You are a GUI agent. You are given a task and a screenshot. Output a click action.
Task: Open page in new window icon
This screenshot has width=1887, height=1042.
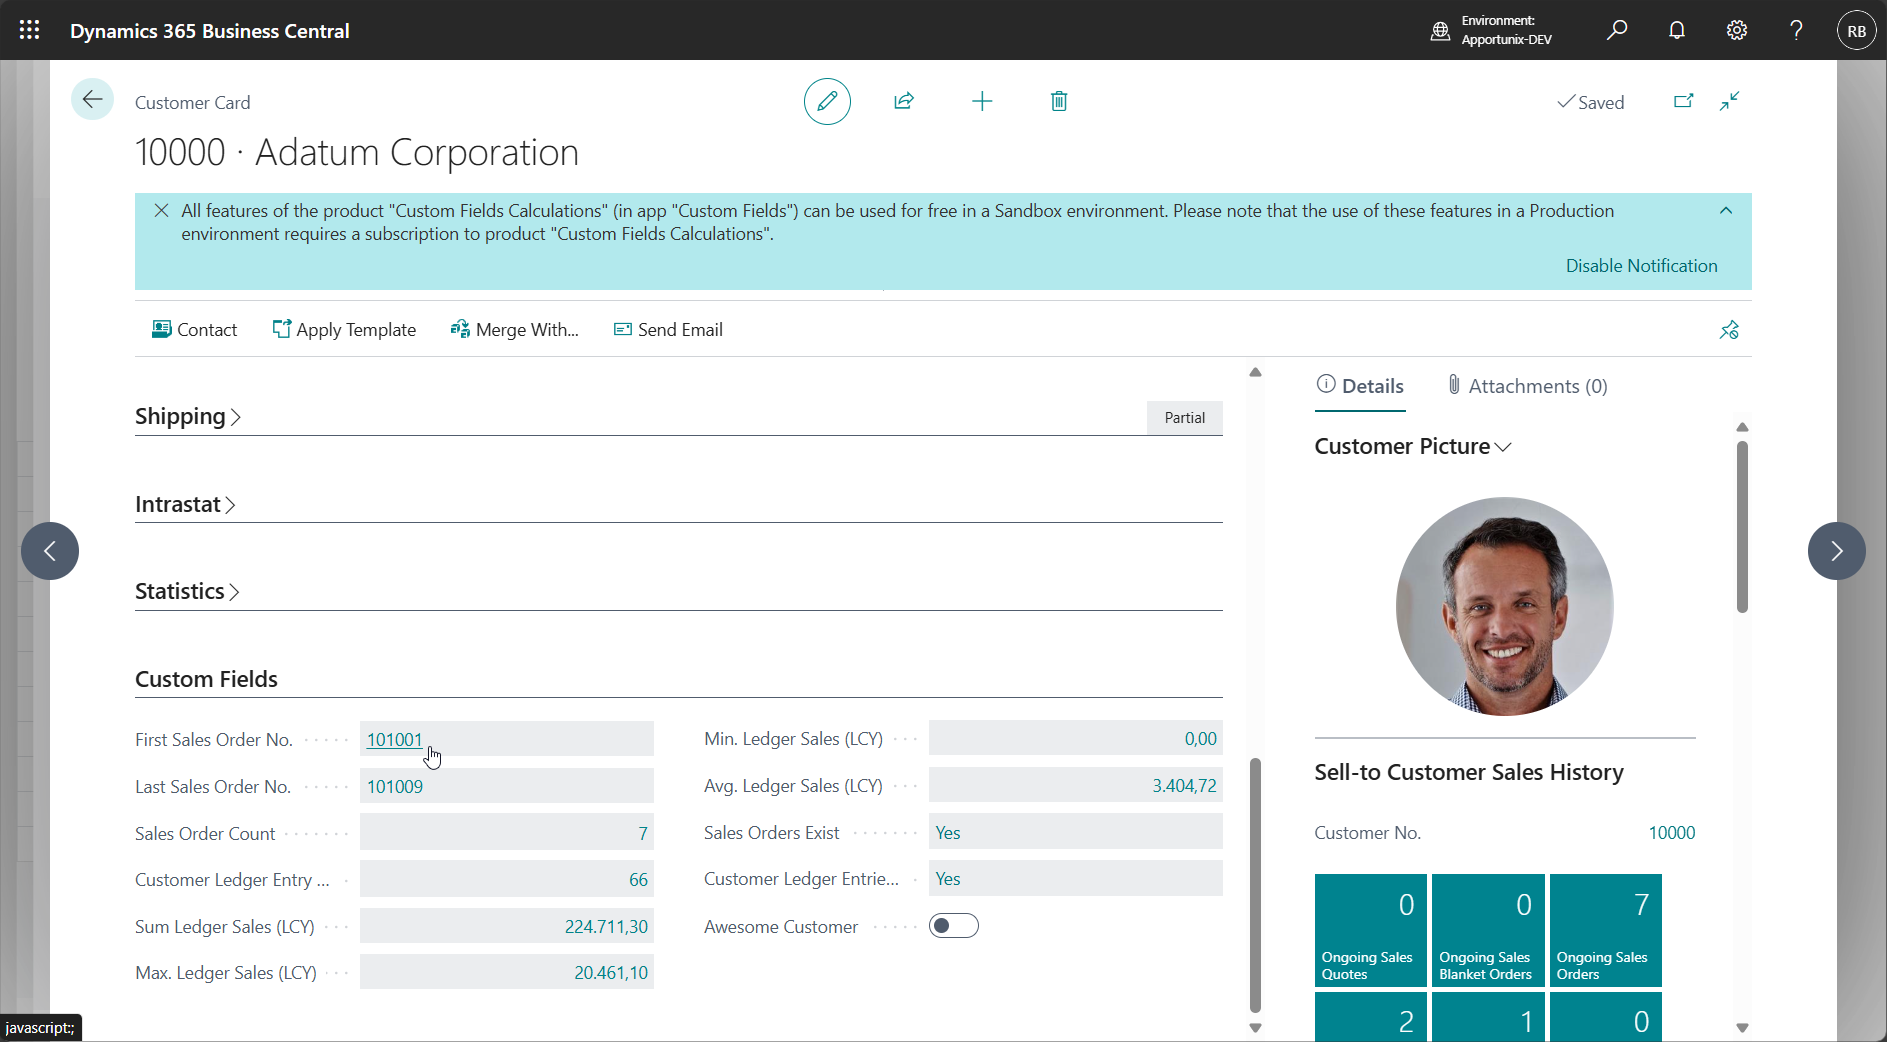pyautogui.click(x=1684, y=101)
